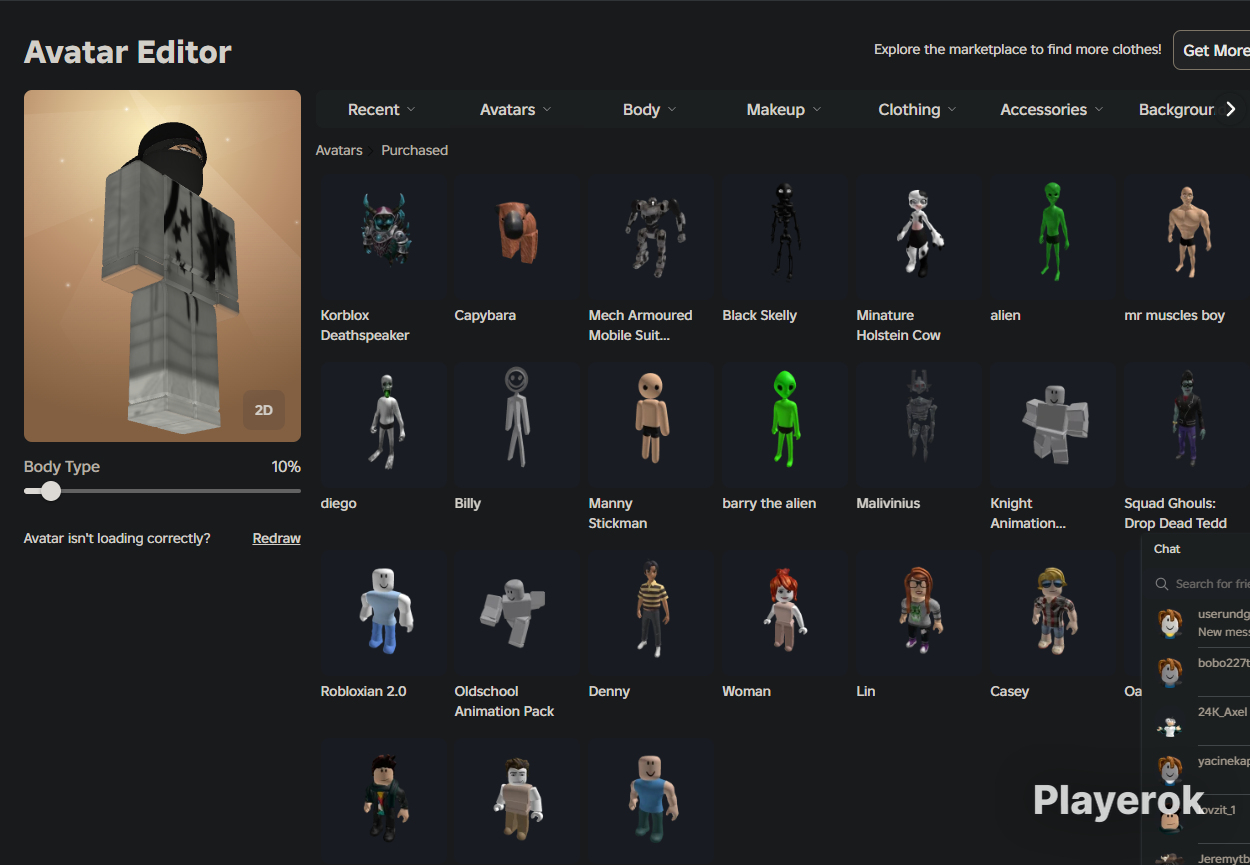The height and width of the screenshot is (865, 1250).
Task: Open chat with bobo227 friend
Action: pyautogui.click(x=1200, y=671)
